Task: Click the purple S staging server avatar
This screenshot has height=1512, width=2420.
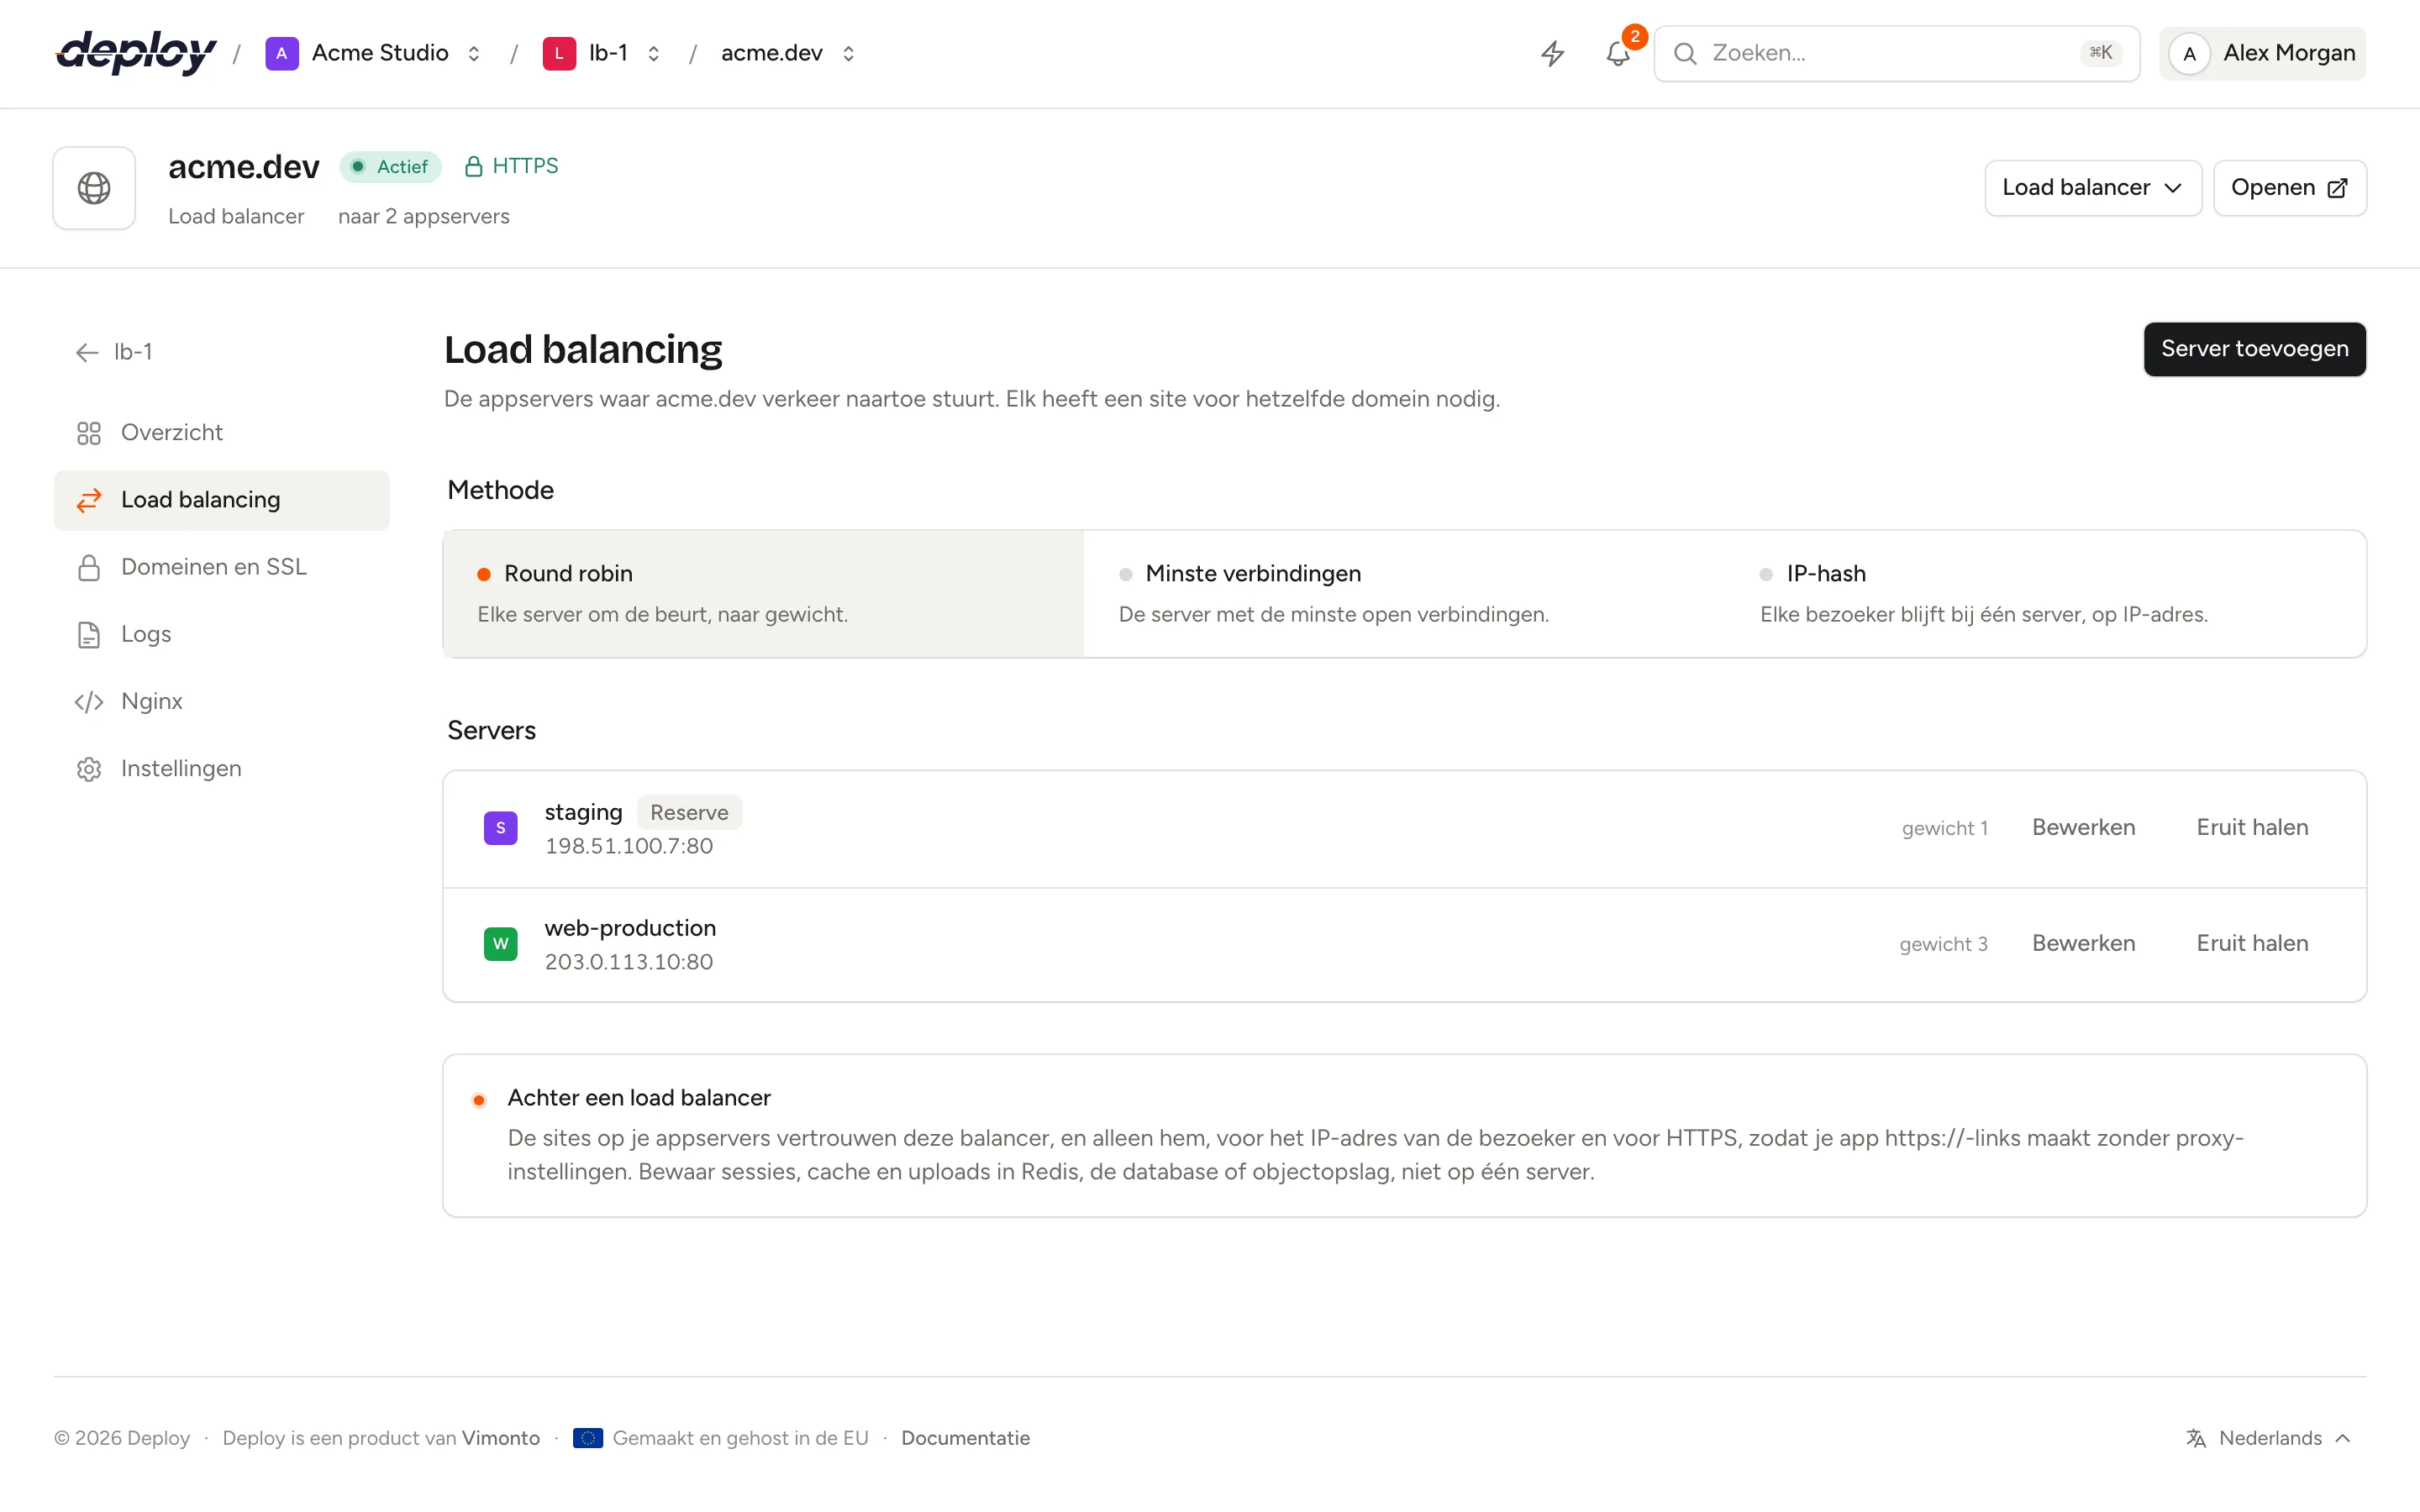Action: point(501,828)
